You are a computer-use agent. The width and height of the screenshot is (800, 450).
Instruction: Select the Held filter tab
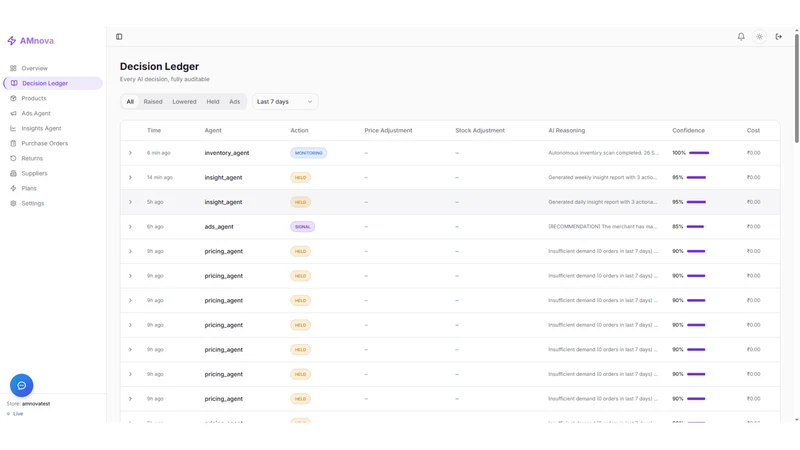(x=213, y=102)
